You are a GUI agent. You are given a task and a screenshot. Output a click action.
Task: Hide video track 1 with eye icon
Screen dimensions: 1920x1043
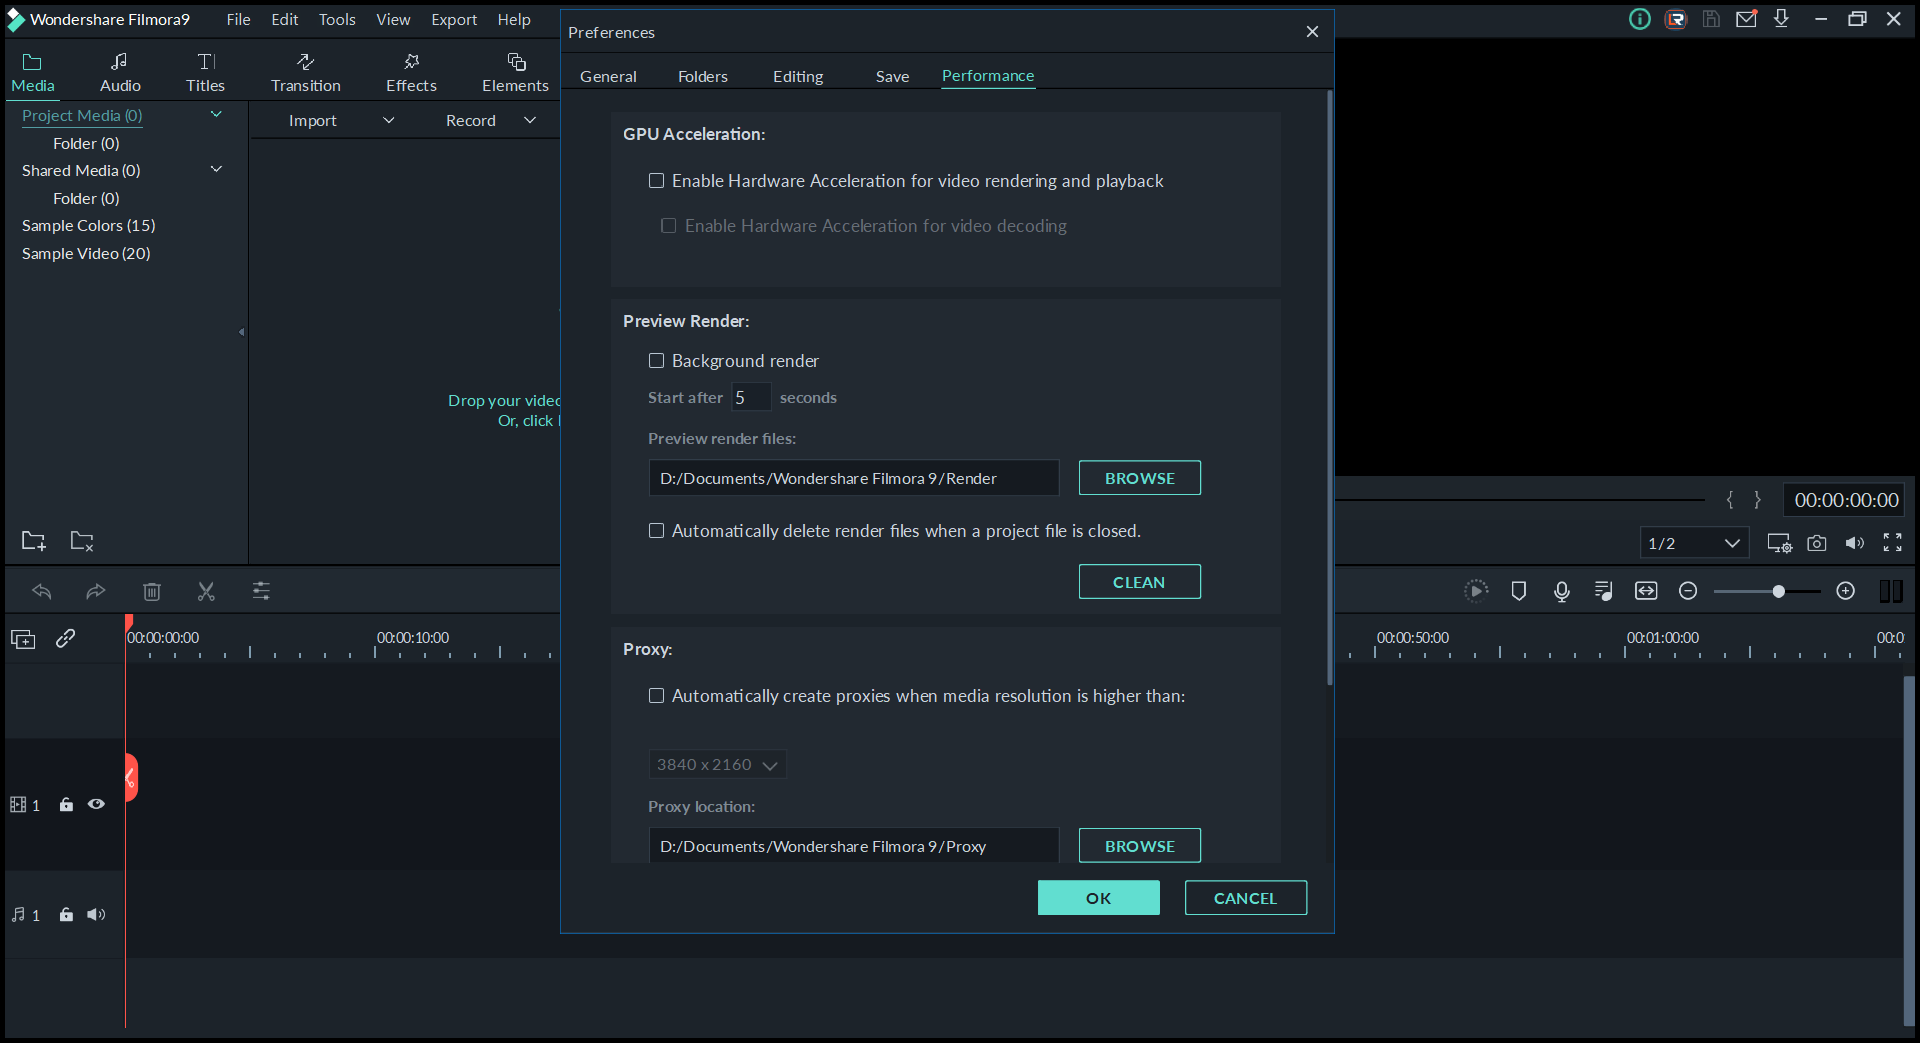coord(96,804)
